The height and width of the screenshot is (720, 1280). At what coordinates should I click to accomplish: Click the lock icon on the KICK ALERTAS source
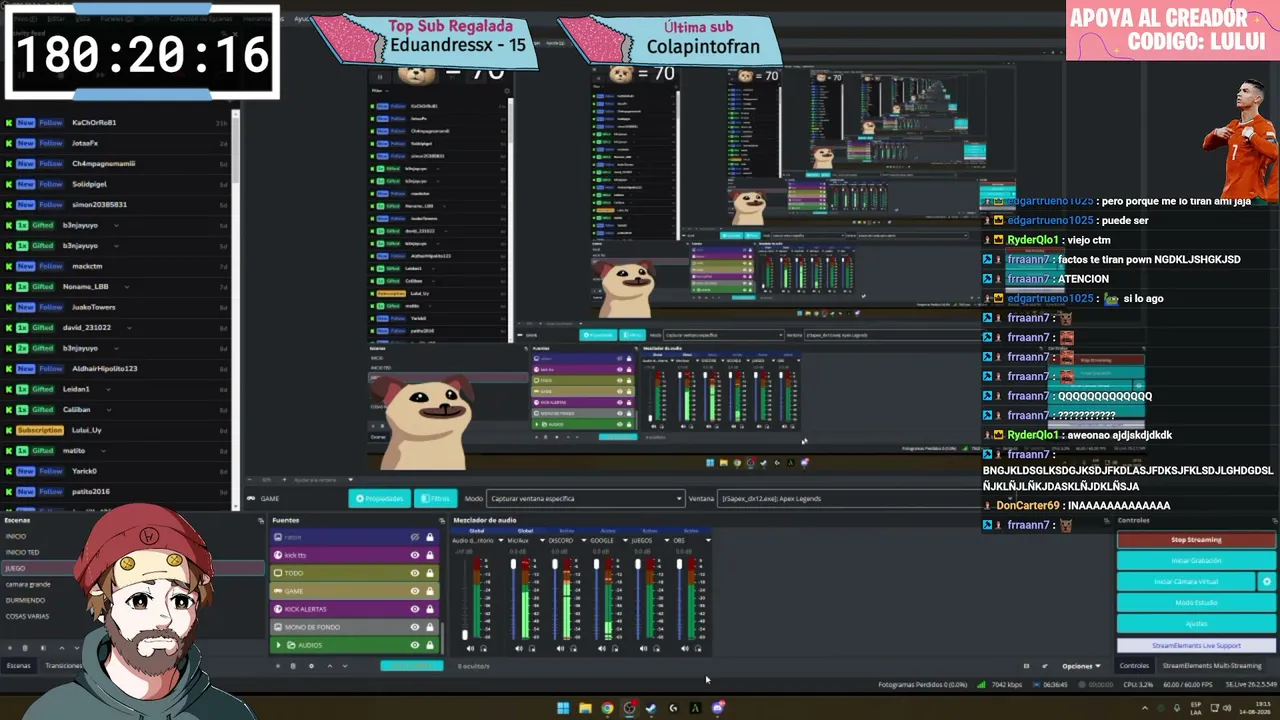point(430,609)
